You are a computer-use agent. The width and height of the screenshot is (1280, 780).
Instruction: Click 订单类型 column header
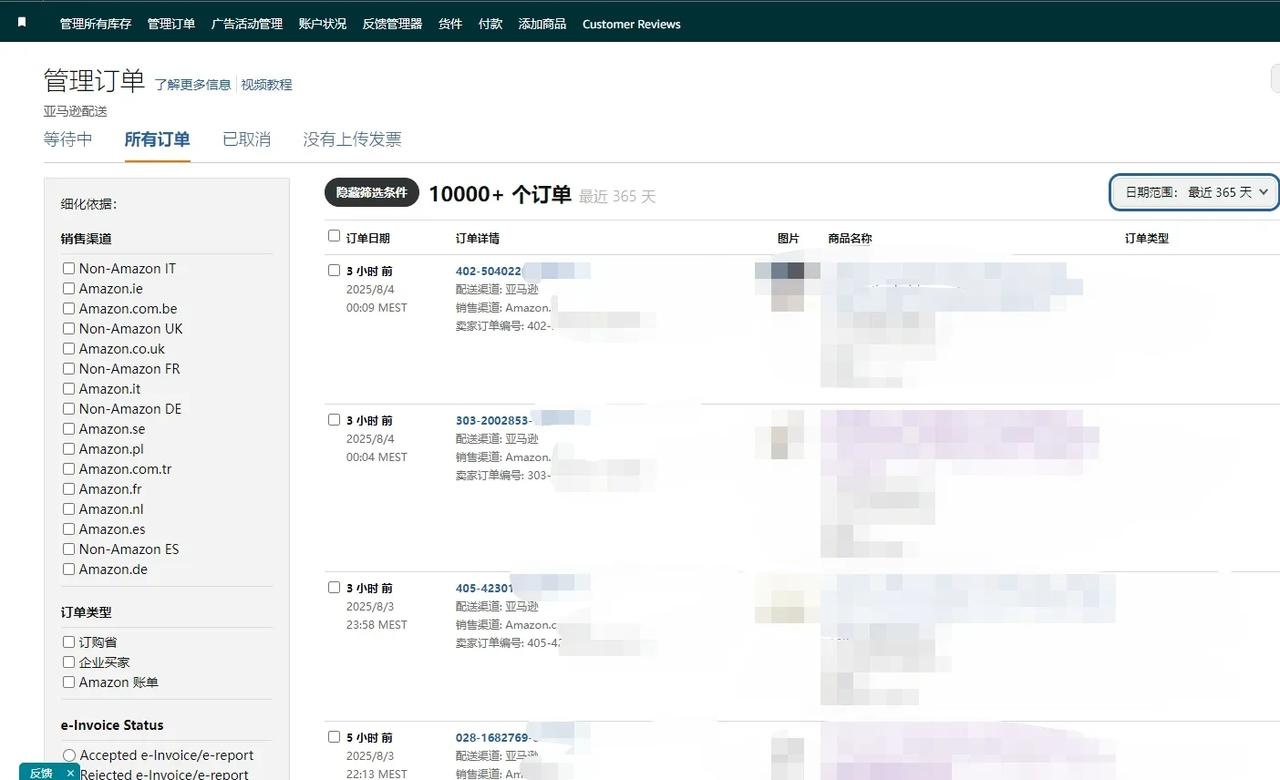point(1147,238)
